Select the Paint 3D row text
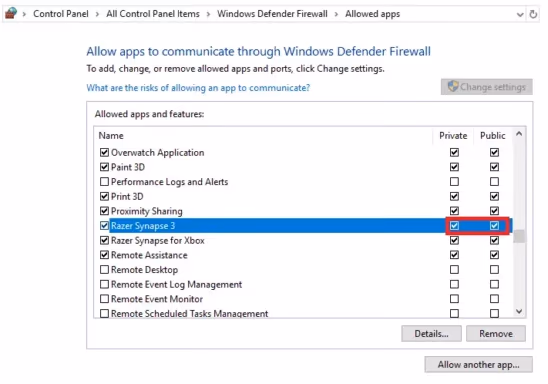 coord(128,167)
